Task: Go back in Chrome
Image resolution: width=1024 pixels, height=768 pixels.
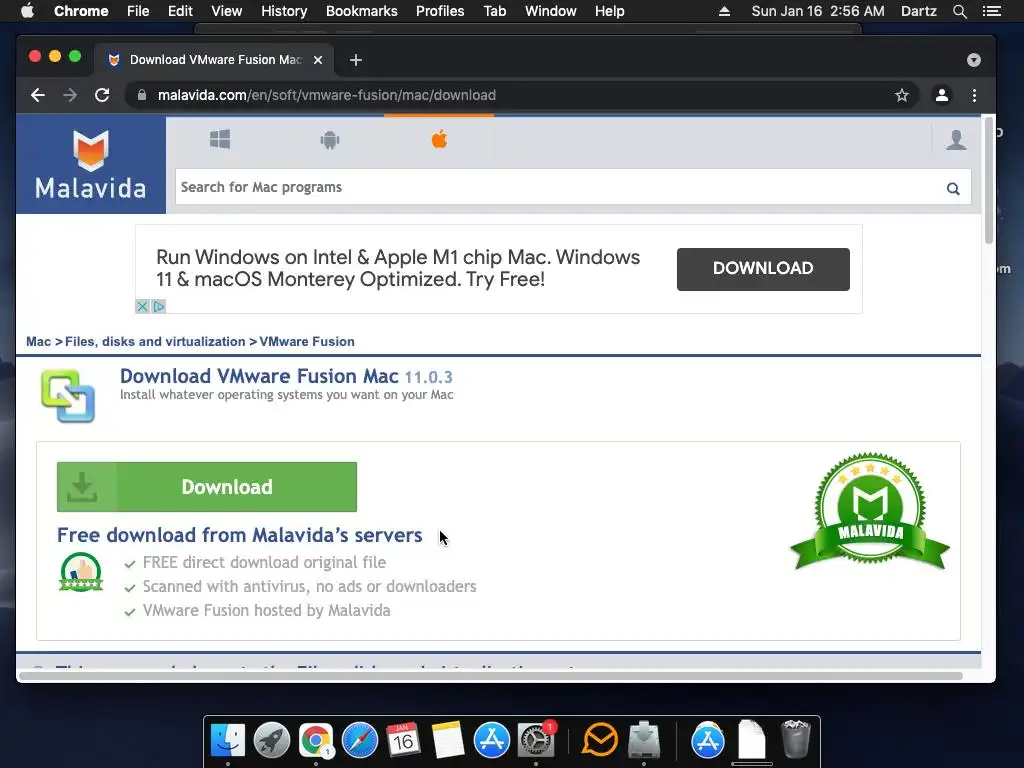Action: 38,95
